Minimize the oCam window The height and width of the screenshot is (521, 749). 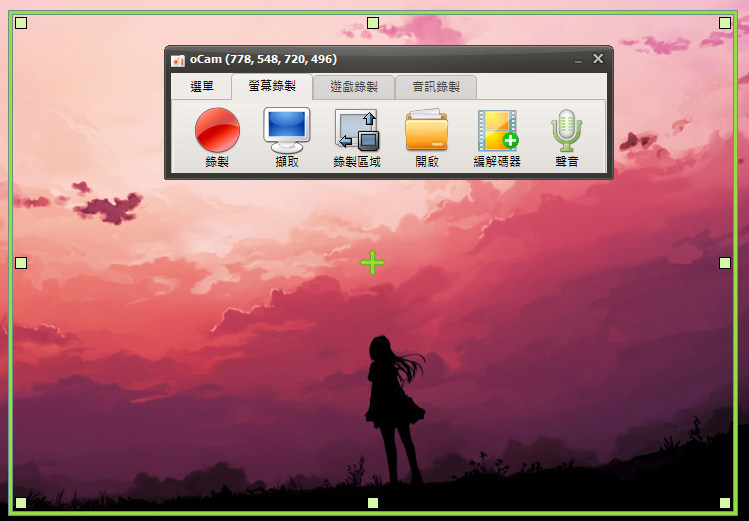click(x=578, y=60)
